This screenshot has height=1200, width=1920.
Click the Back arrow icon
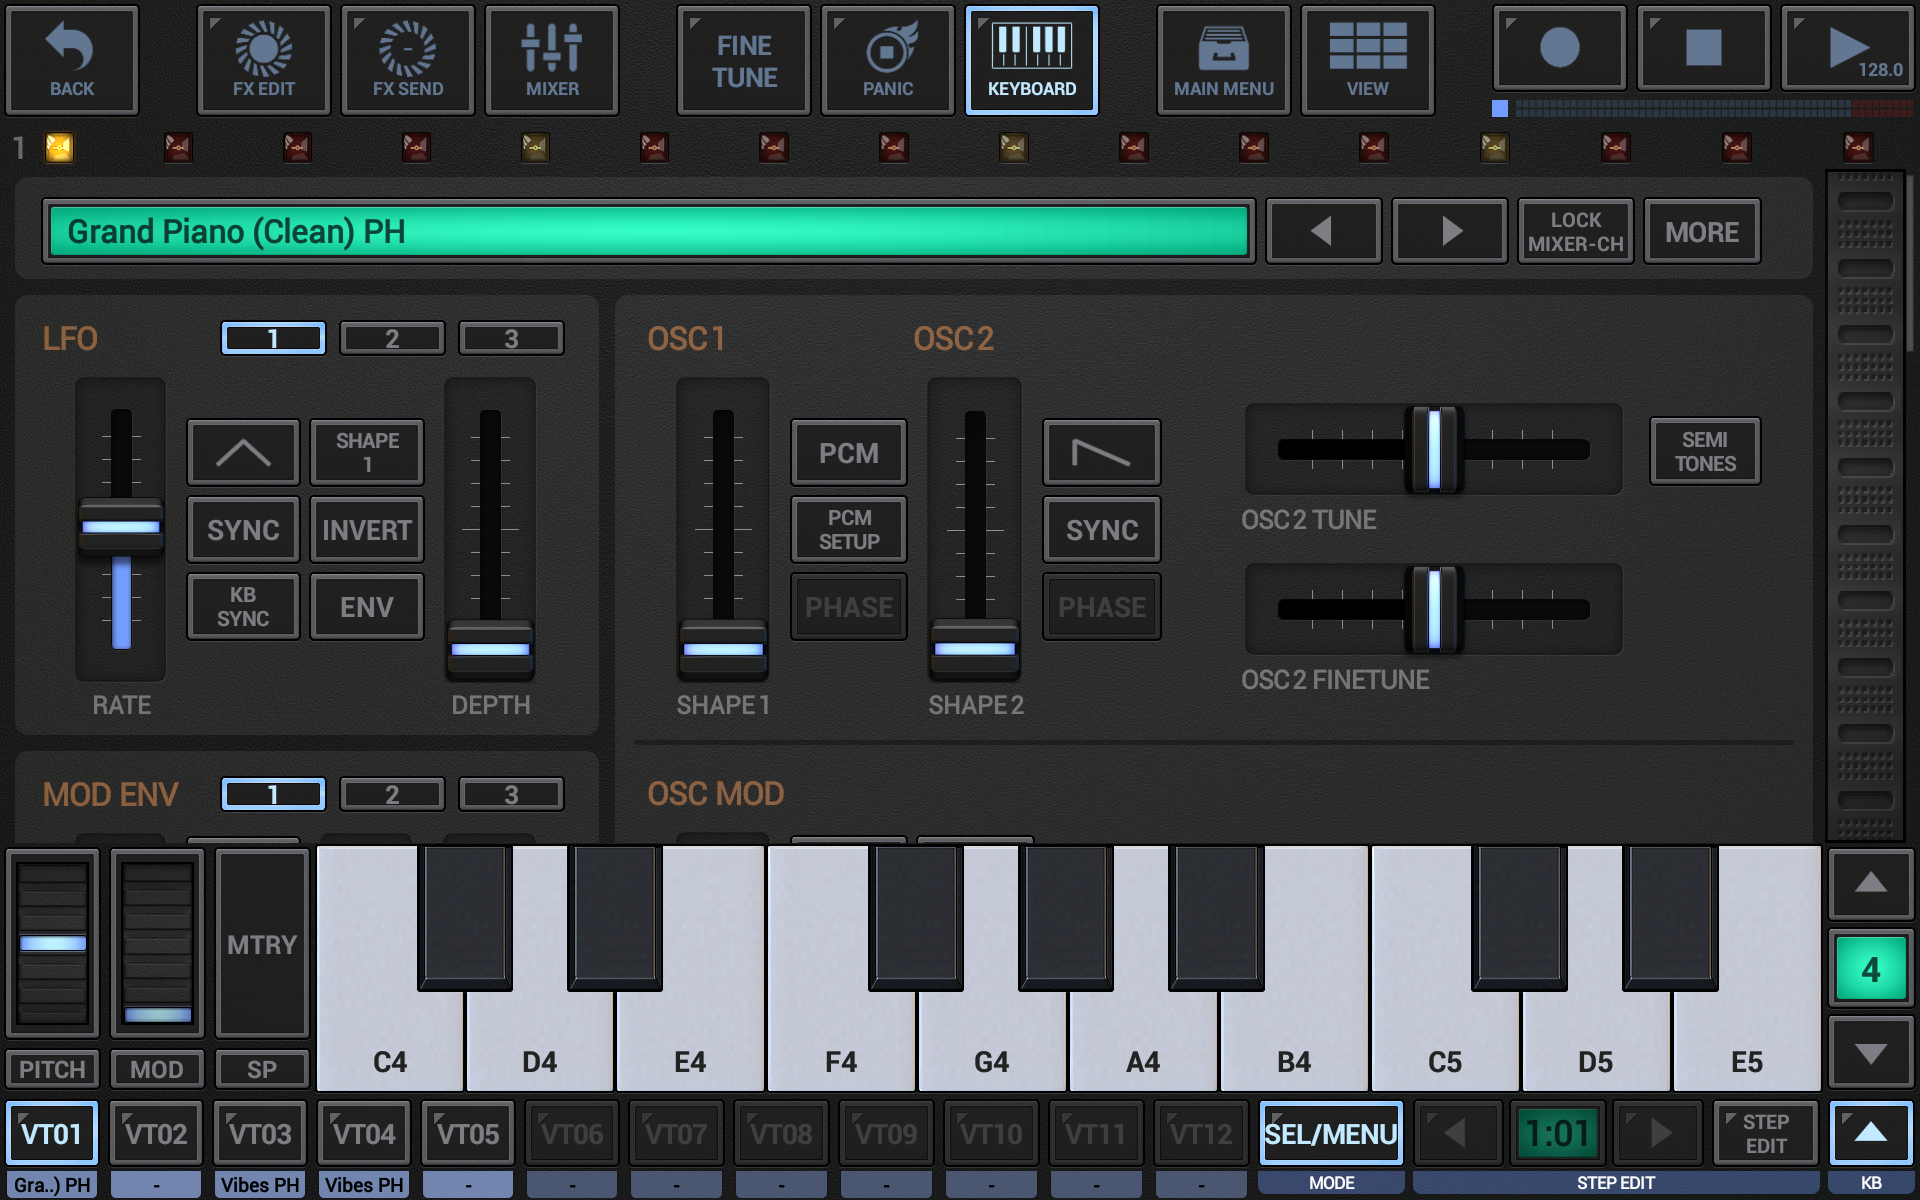pos(70,60)
